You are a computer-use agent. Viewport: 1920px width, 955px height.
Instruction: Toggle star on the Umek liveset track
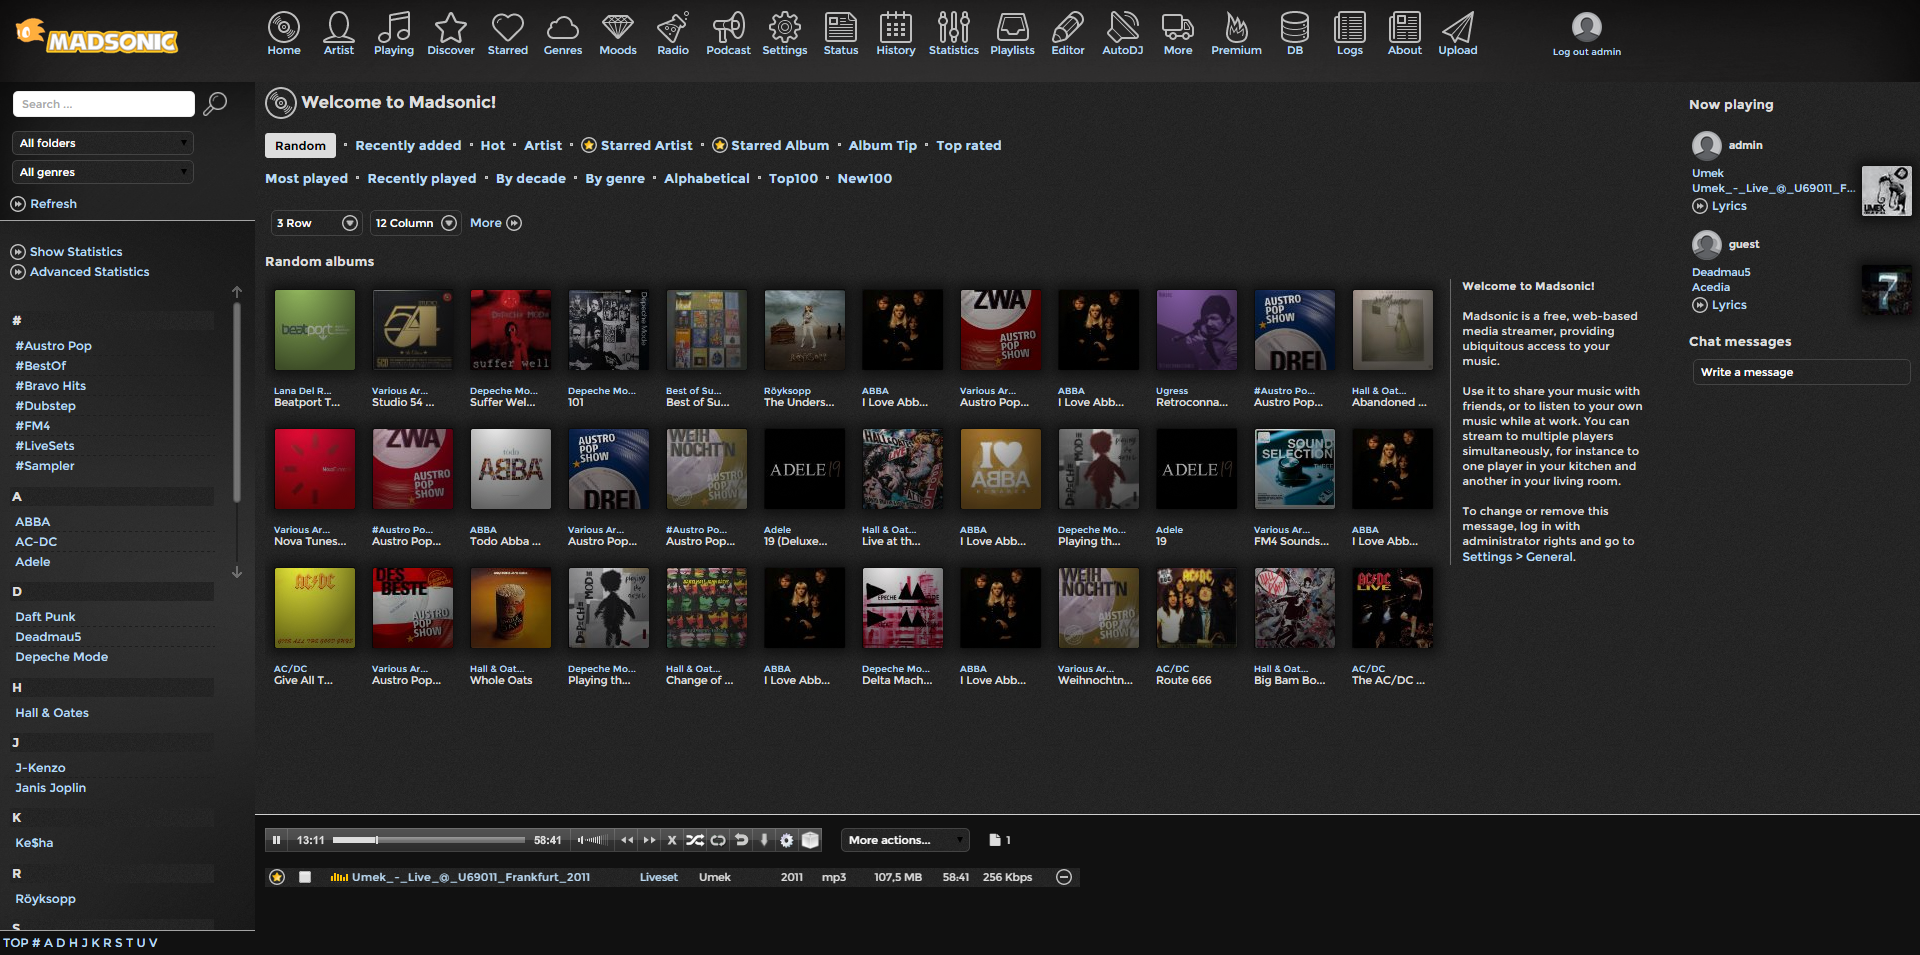tap(277, 877)
